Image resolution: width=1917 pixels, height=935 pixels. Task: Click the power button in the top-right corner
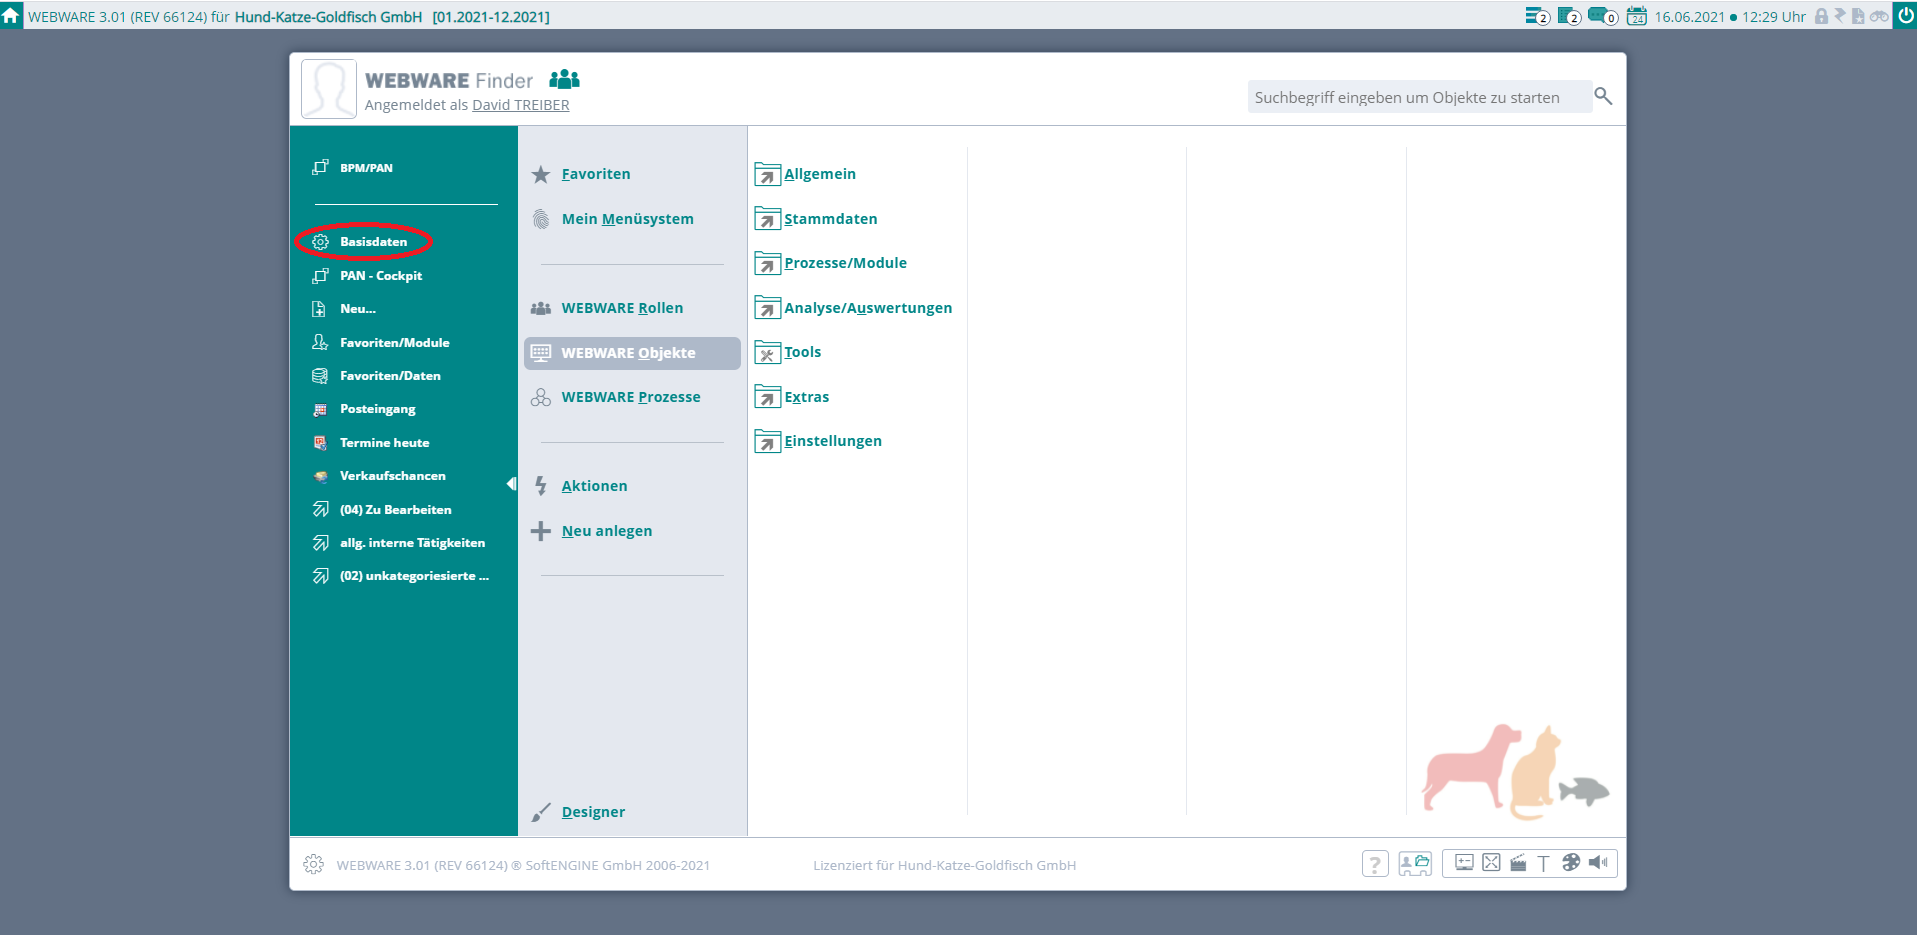coord(1905,15)
